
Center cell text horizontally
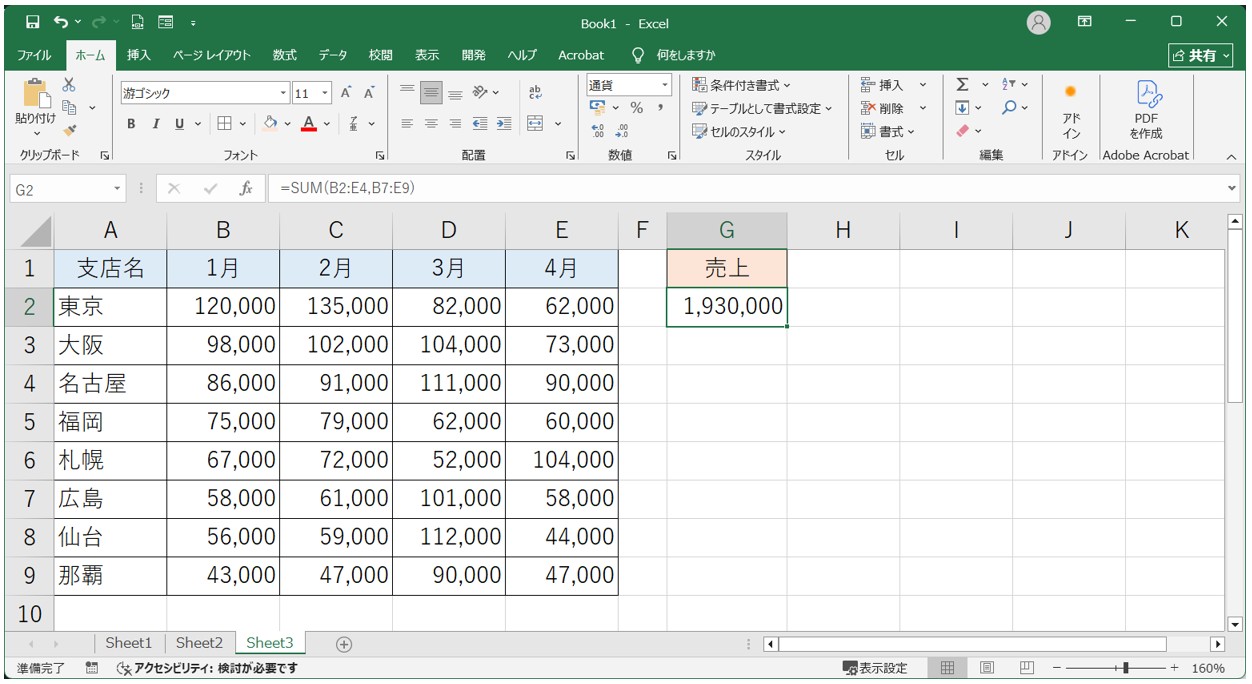(x=431, y=124)
